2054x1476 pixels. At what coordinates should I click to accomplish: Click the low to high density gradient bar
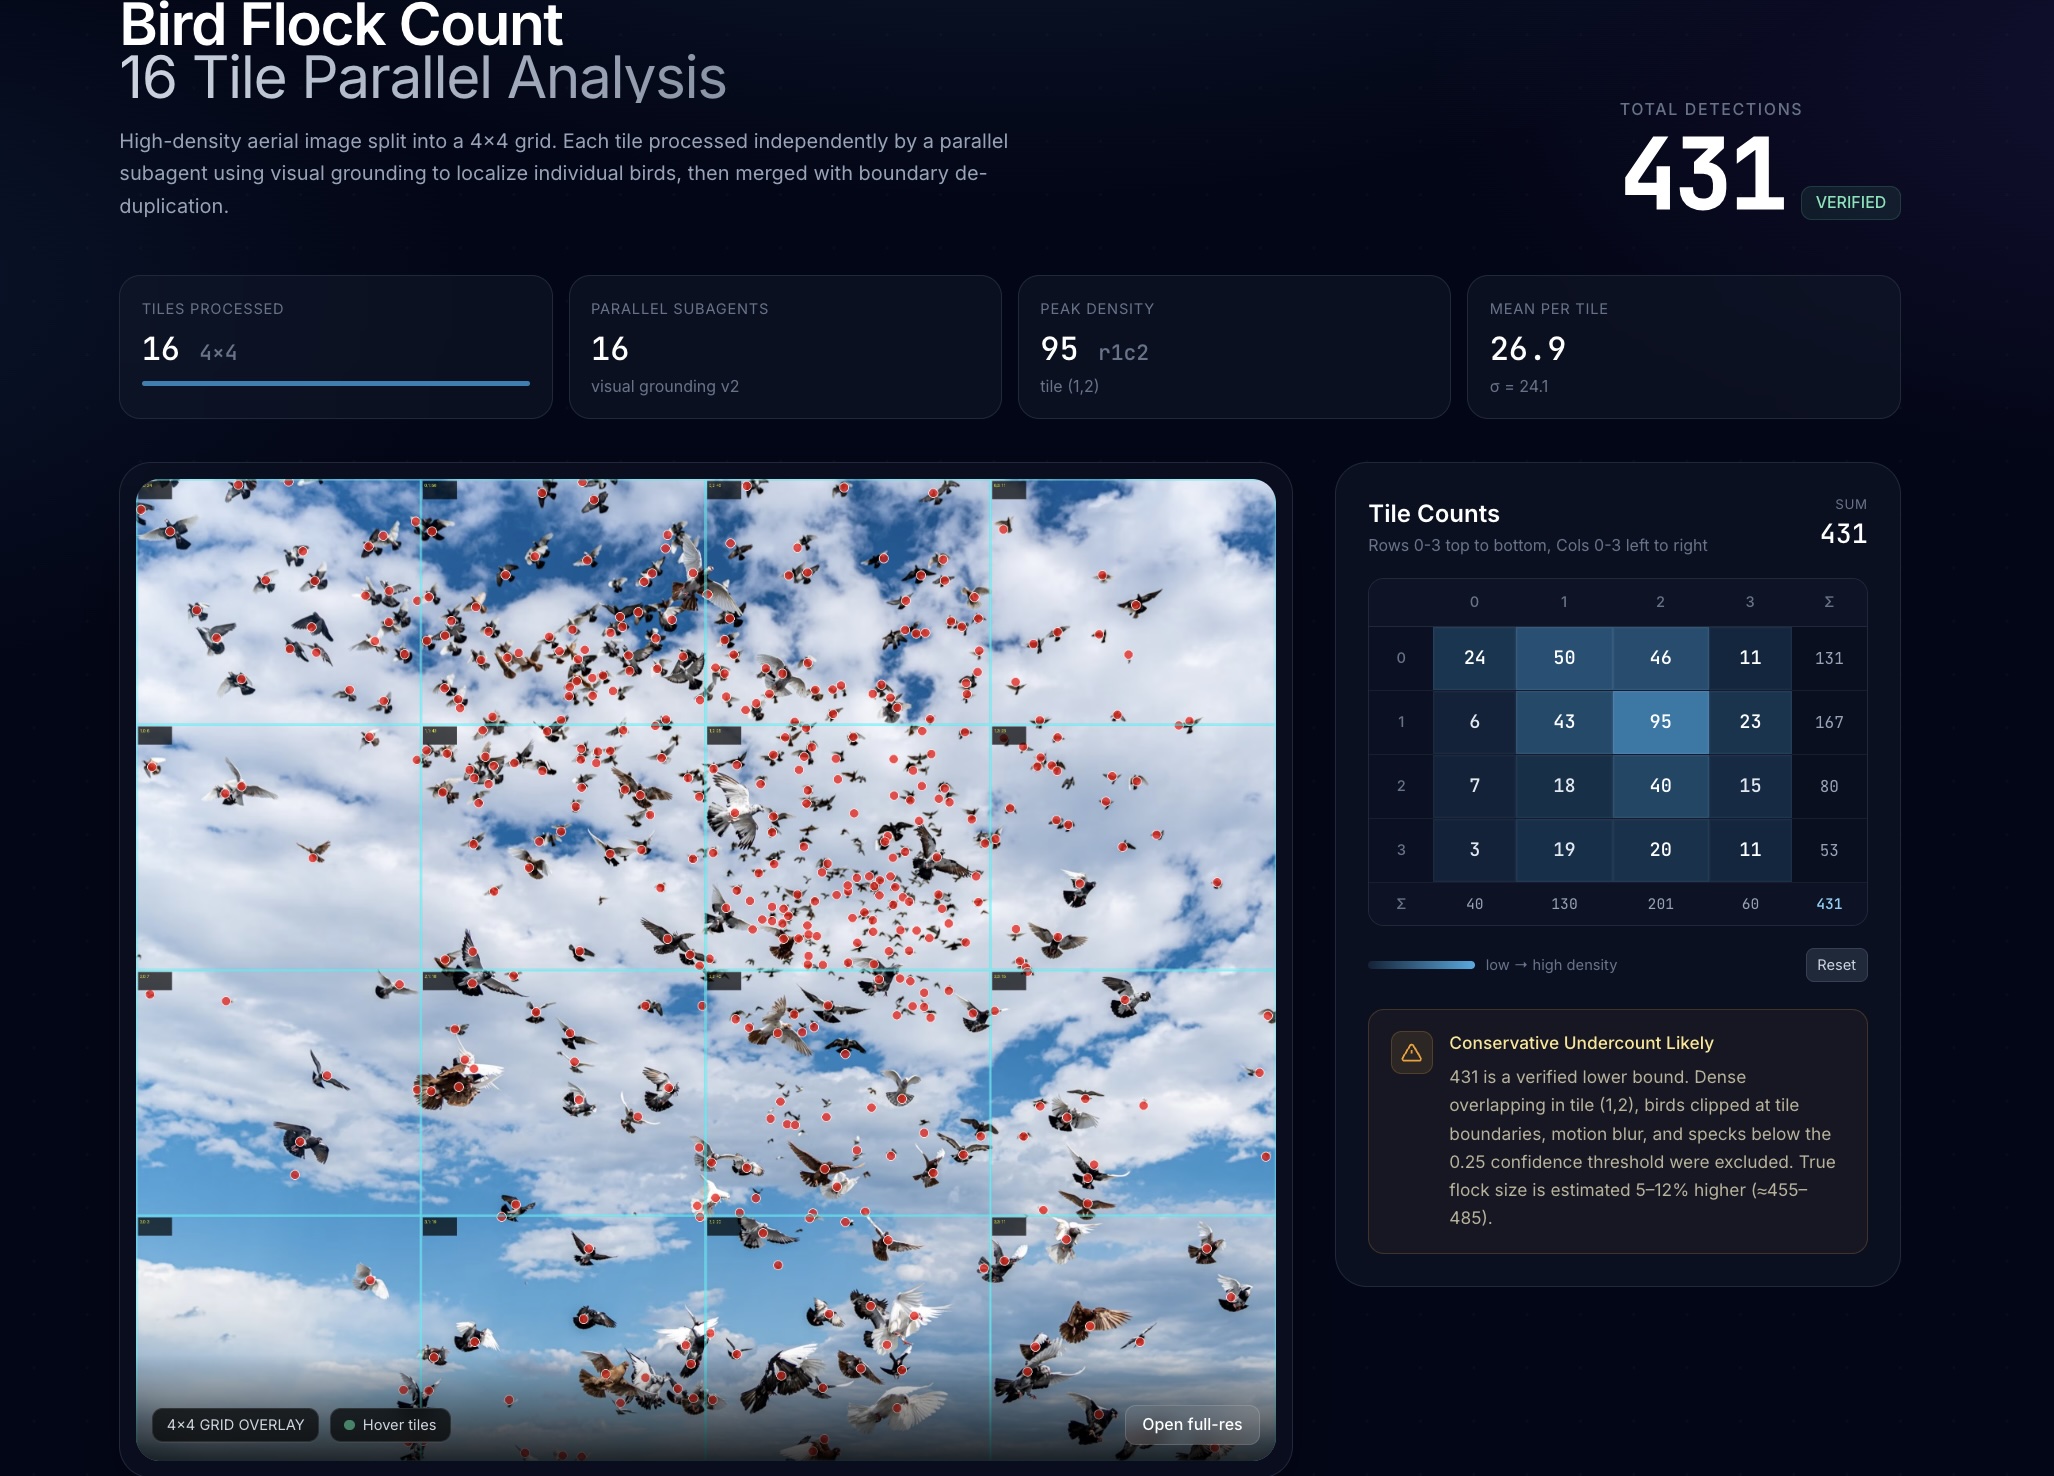pos(1421,965)
